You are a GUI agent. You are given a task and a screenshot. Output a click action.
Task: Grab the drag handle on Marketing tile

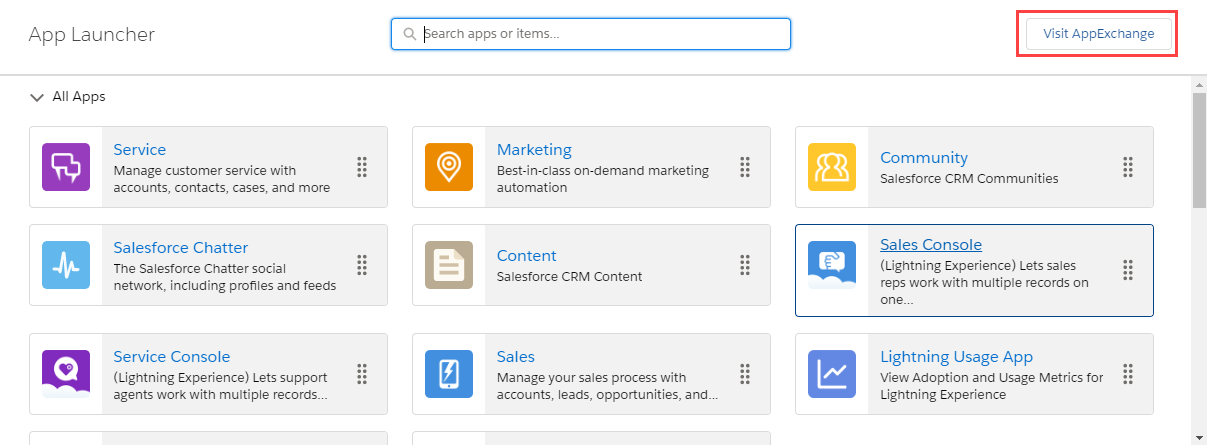tap(745, 167)
